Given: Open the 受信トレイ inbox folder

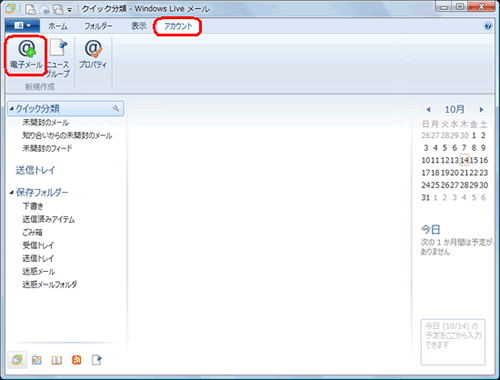Looking at the screenshot, I should (38, 245).
